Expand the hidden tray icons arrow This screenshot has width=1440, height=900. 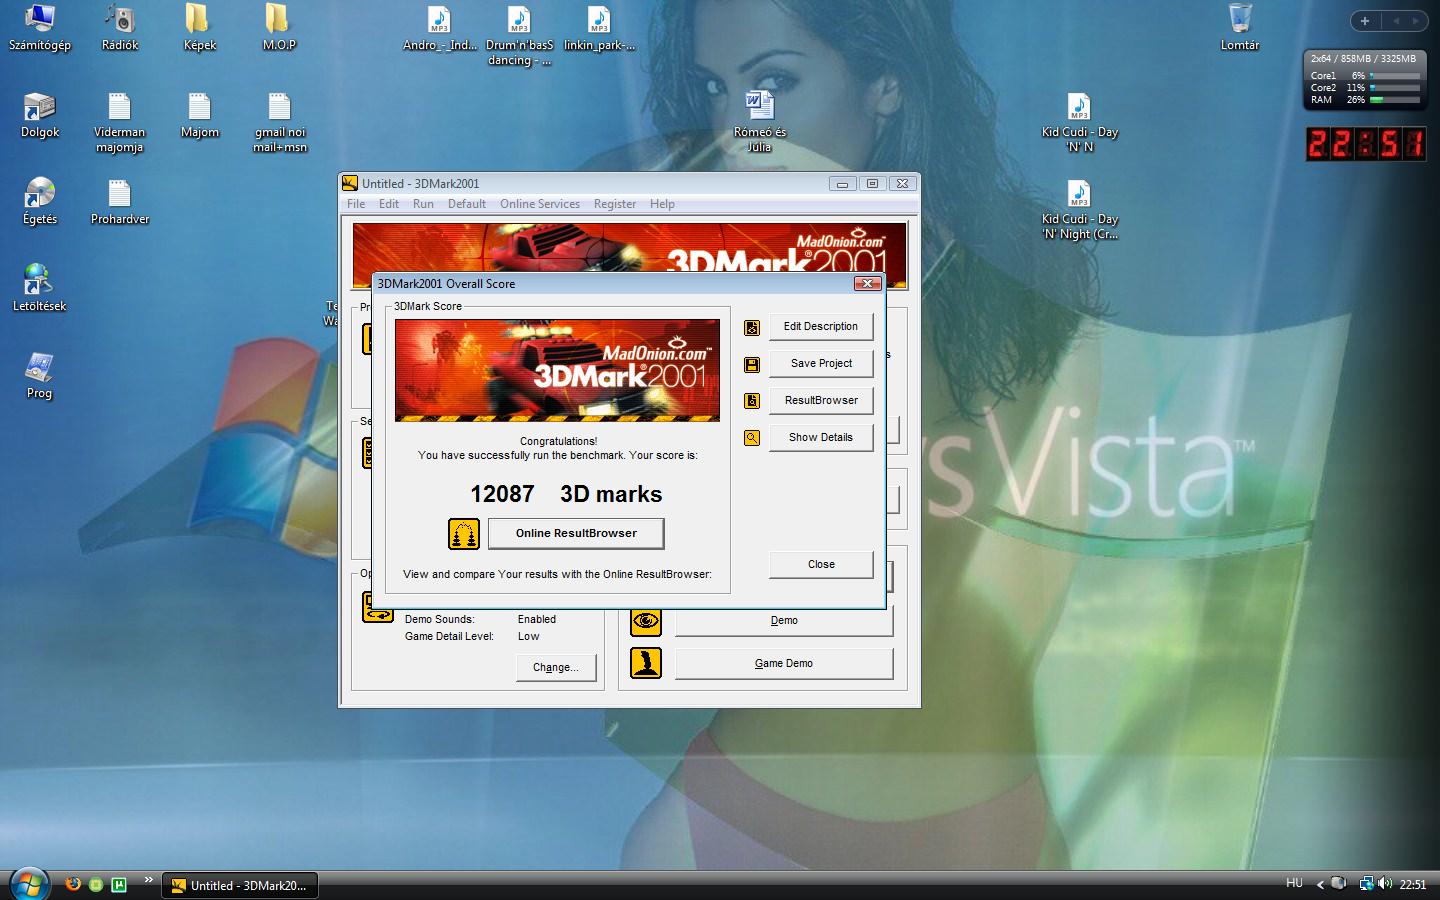1320,884
